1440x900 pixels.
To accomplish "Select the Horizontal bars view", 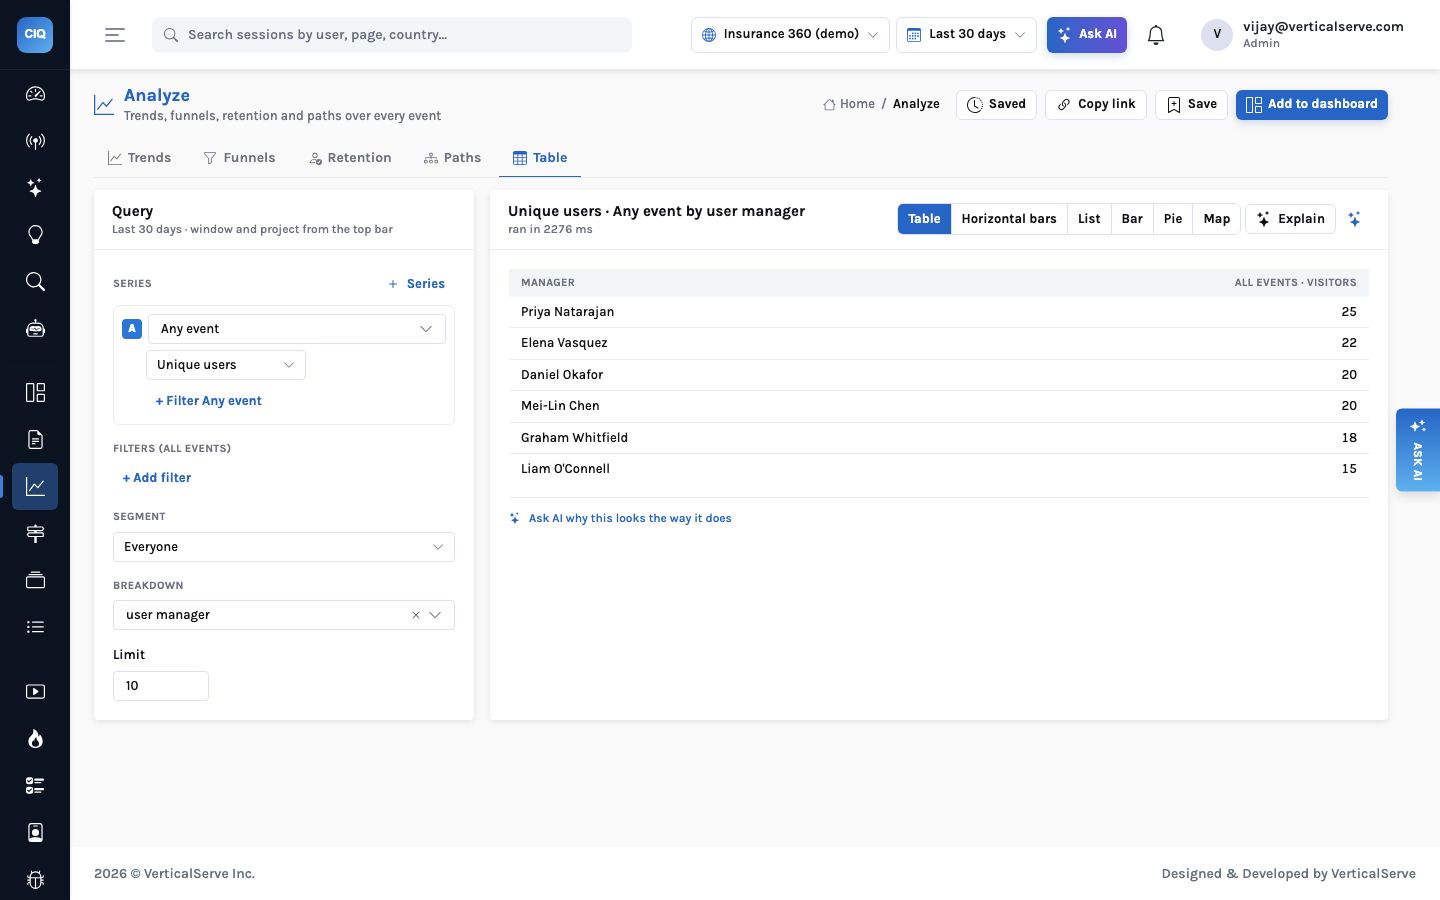I will coord(1009,219).
